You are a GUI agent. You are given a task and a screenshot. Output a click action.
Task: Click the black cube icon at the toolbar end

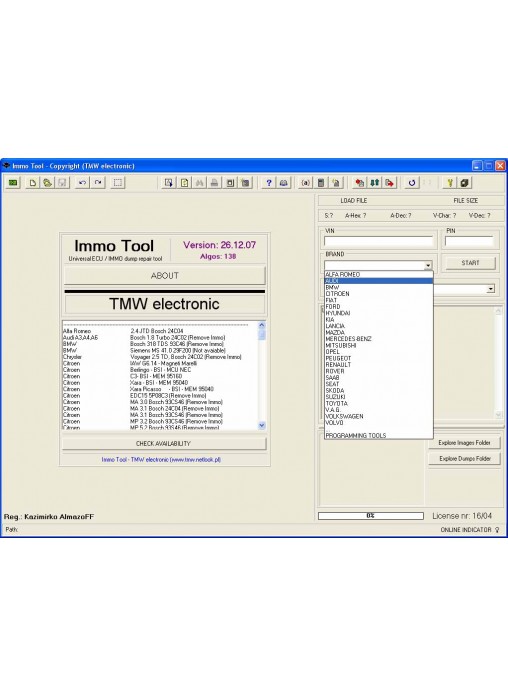[x=464, y=182]
